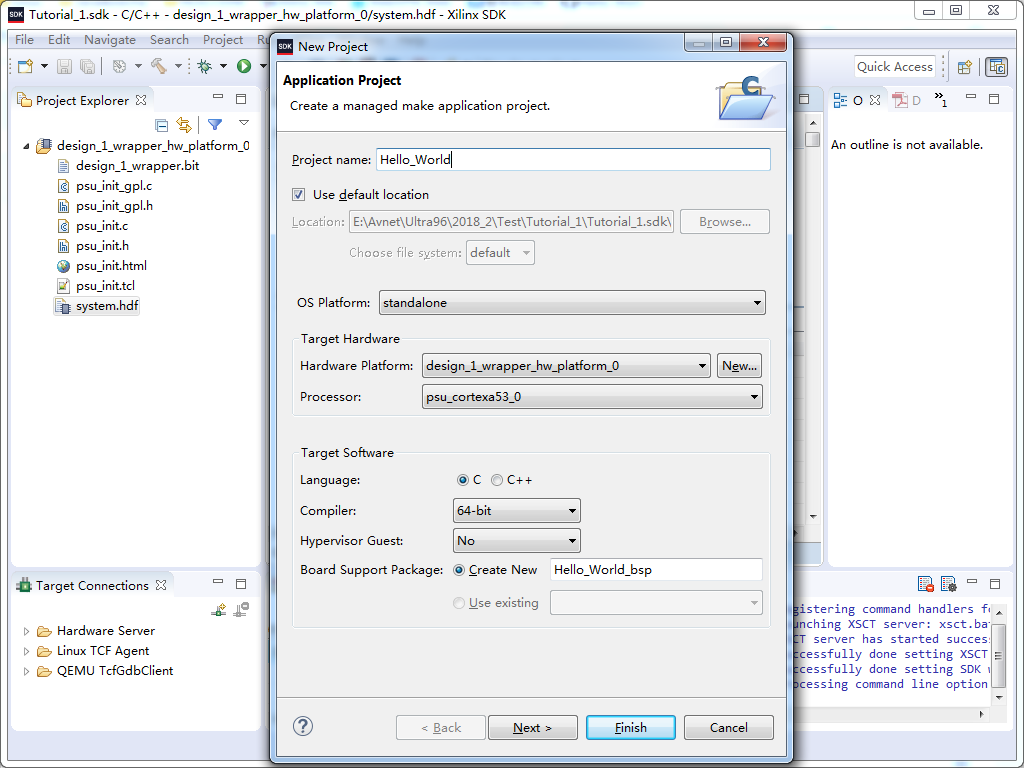
Task: Click the New project toolbar icon
Action: (x=26, y=66)
